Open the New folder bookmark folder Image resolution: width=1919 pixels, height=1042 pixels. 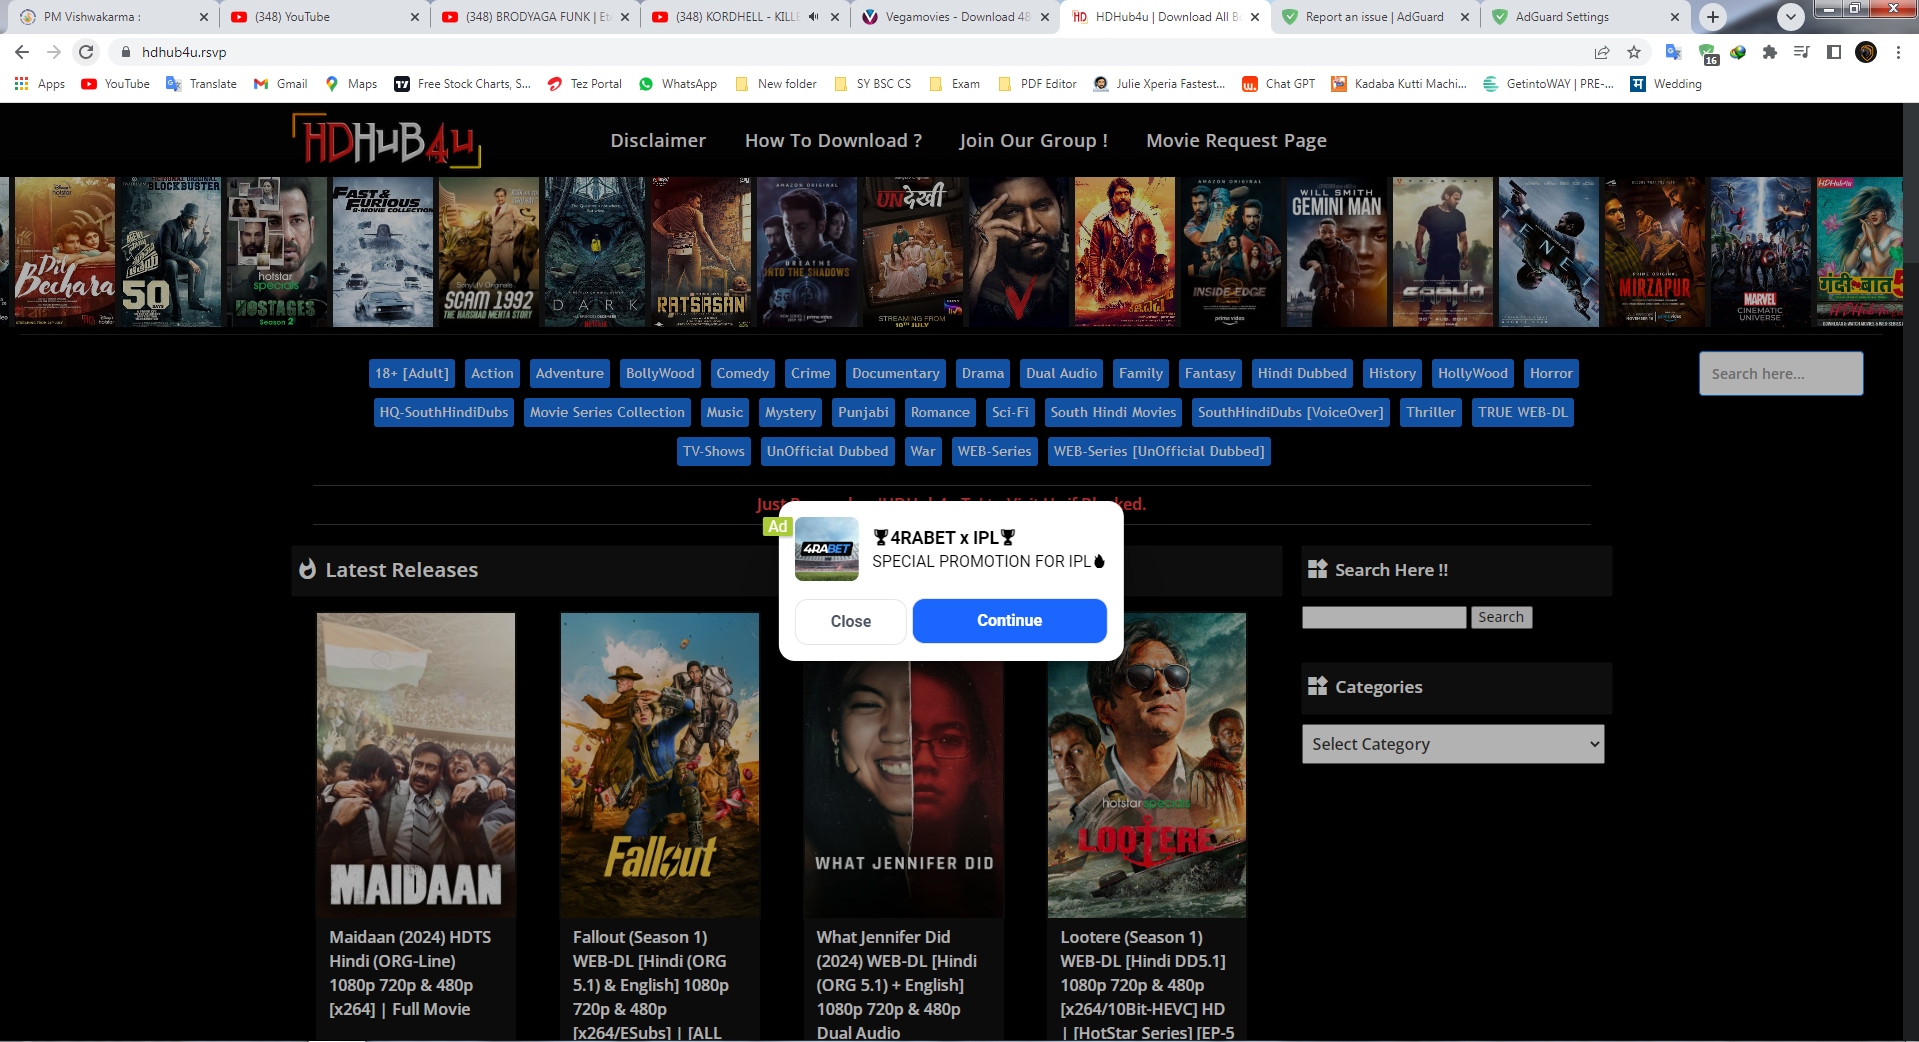(776, 84)
